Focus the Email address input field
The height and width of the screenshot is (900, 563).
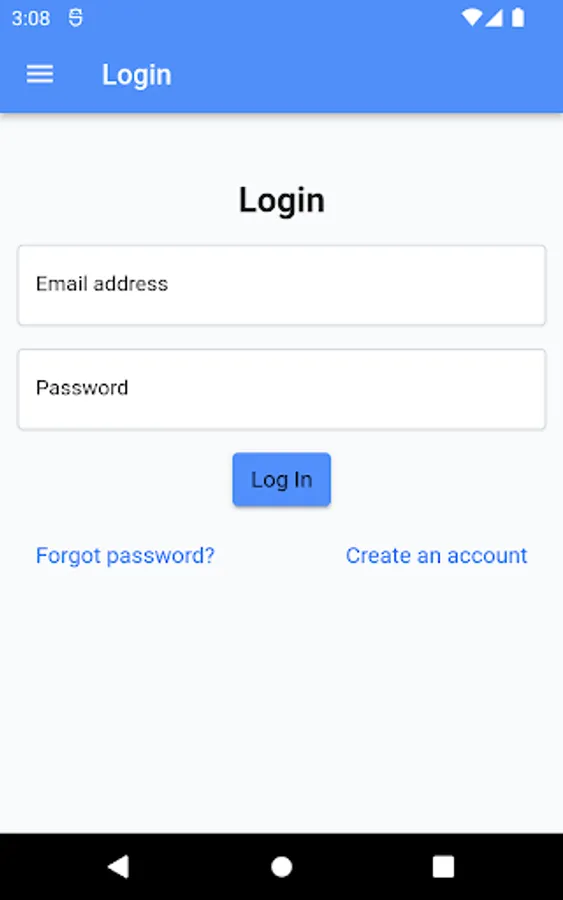pyautogui.click(x=281, y=285)
